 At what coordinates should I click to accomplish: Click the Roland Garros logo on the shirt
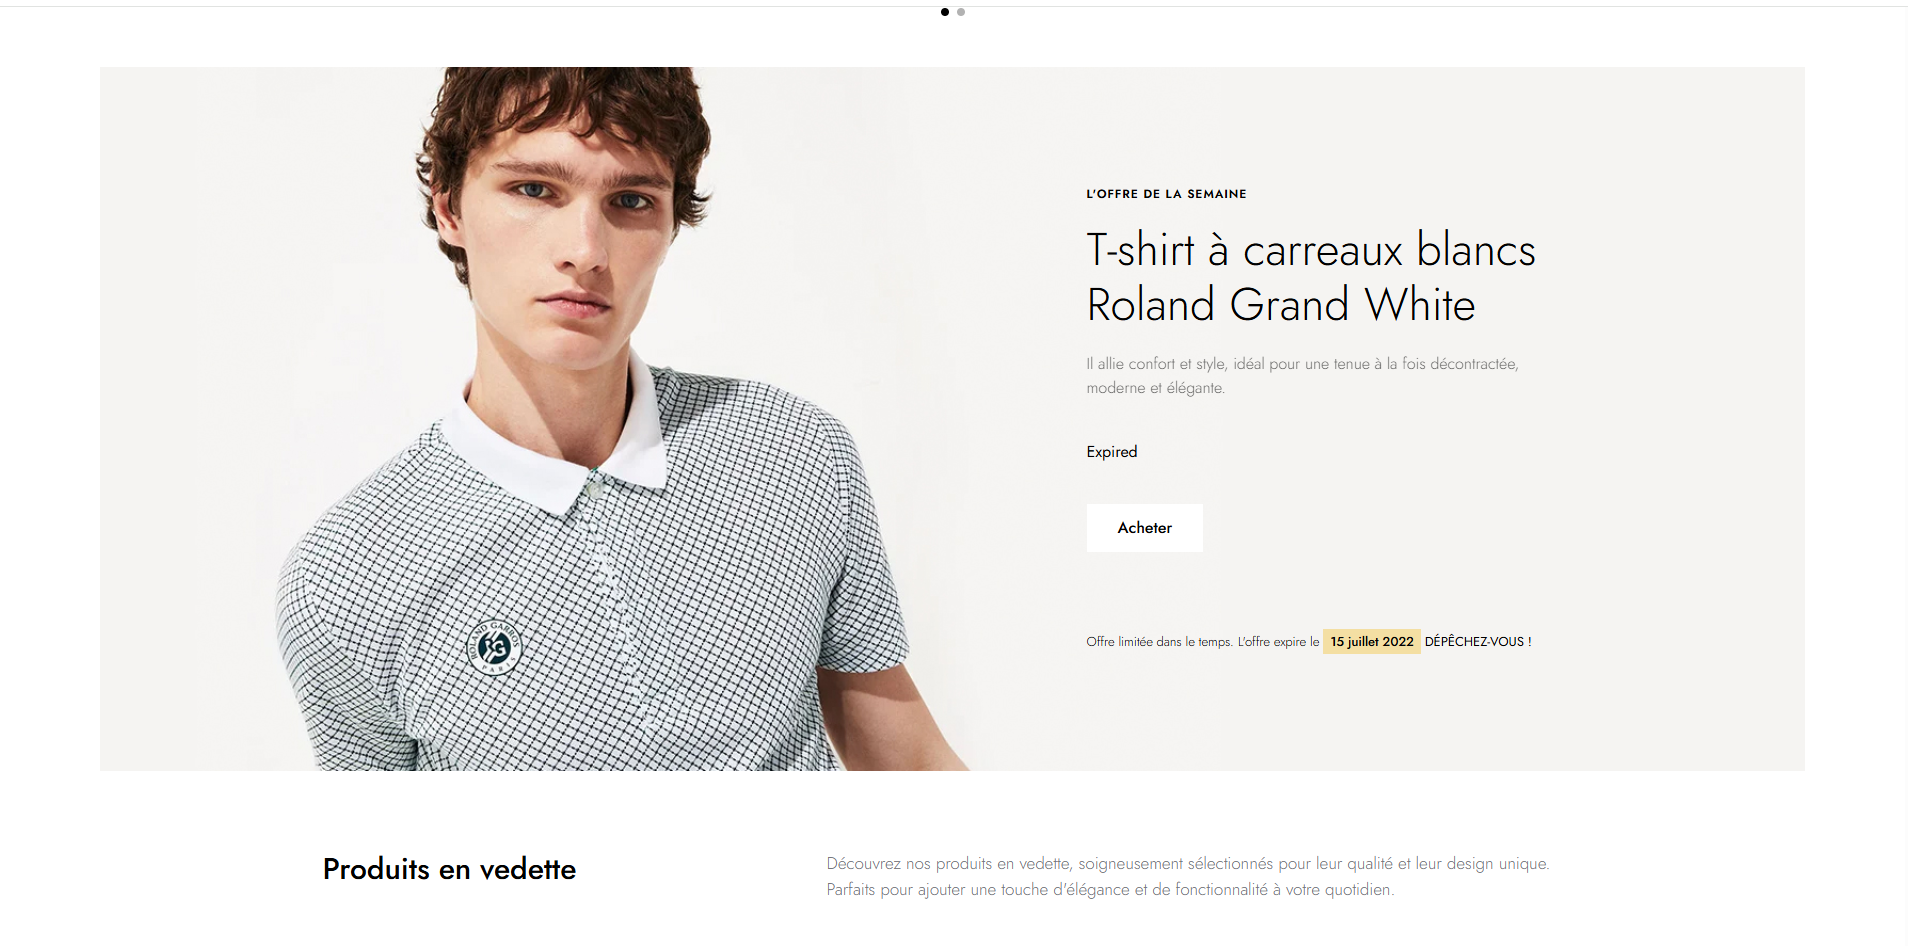point(494,647)
